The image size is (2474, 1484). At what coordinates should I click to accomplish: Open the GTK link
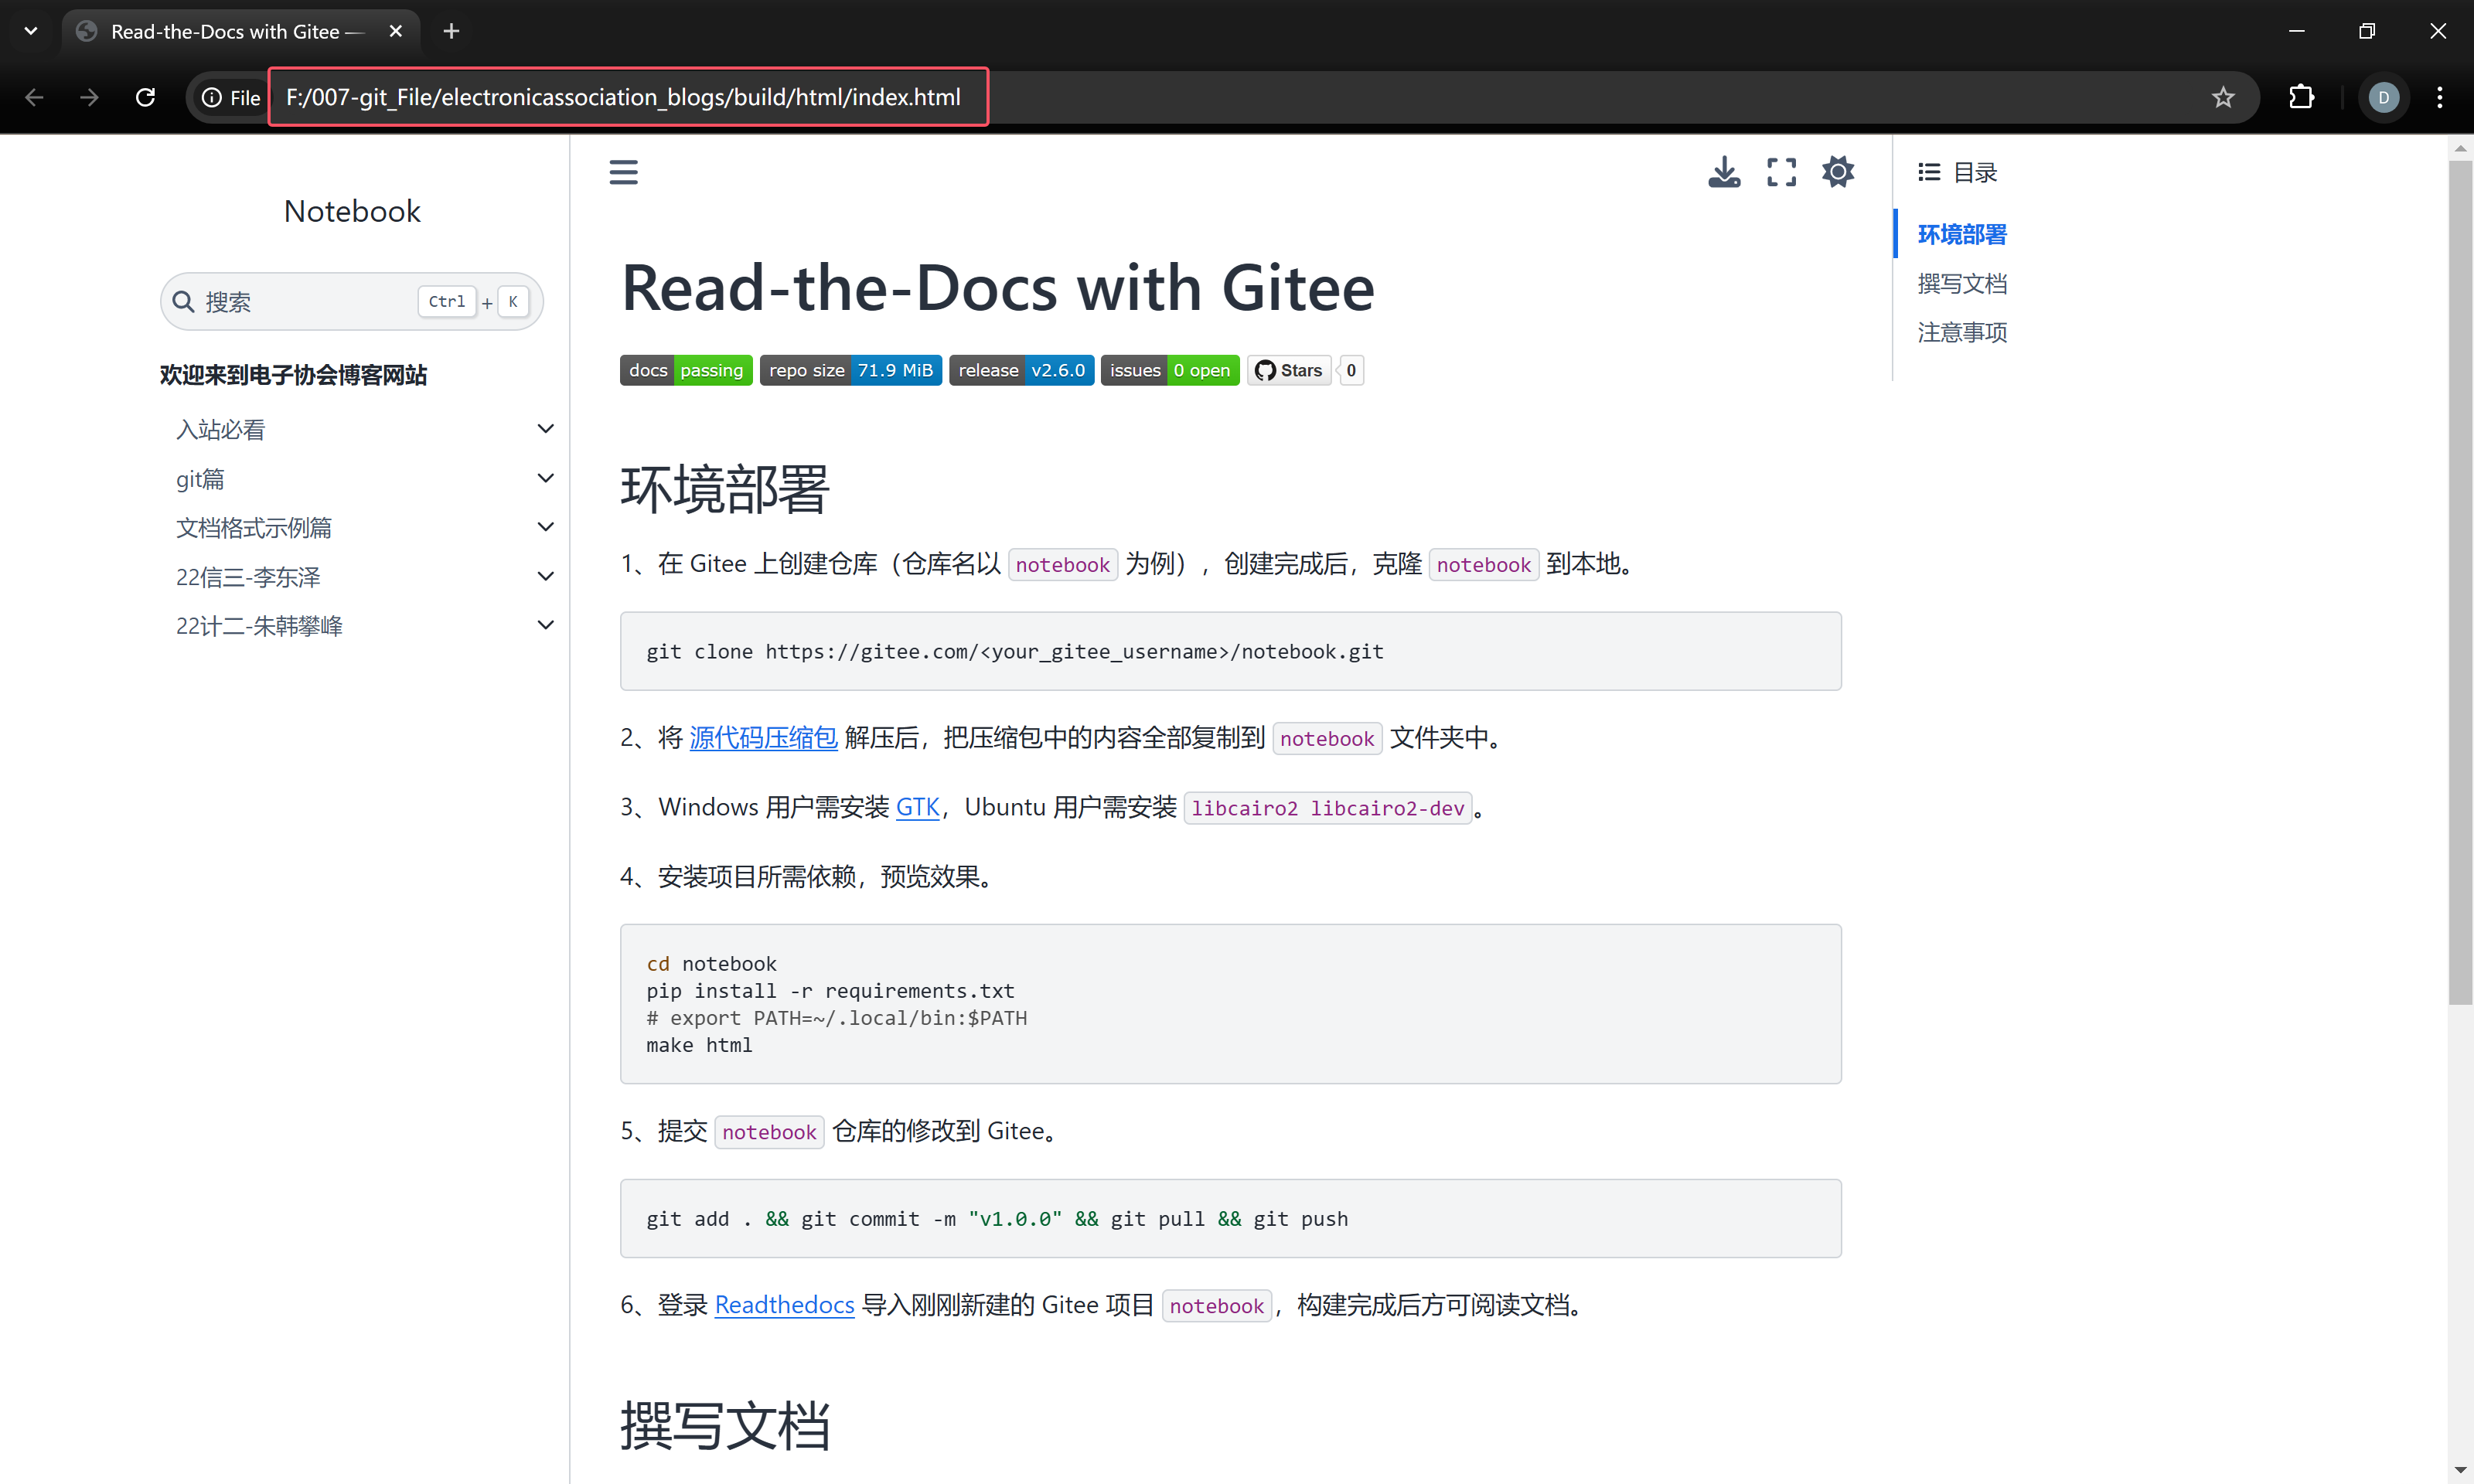[x=917, y=807]
